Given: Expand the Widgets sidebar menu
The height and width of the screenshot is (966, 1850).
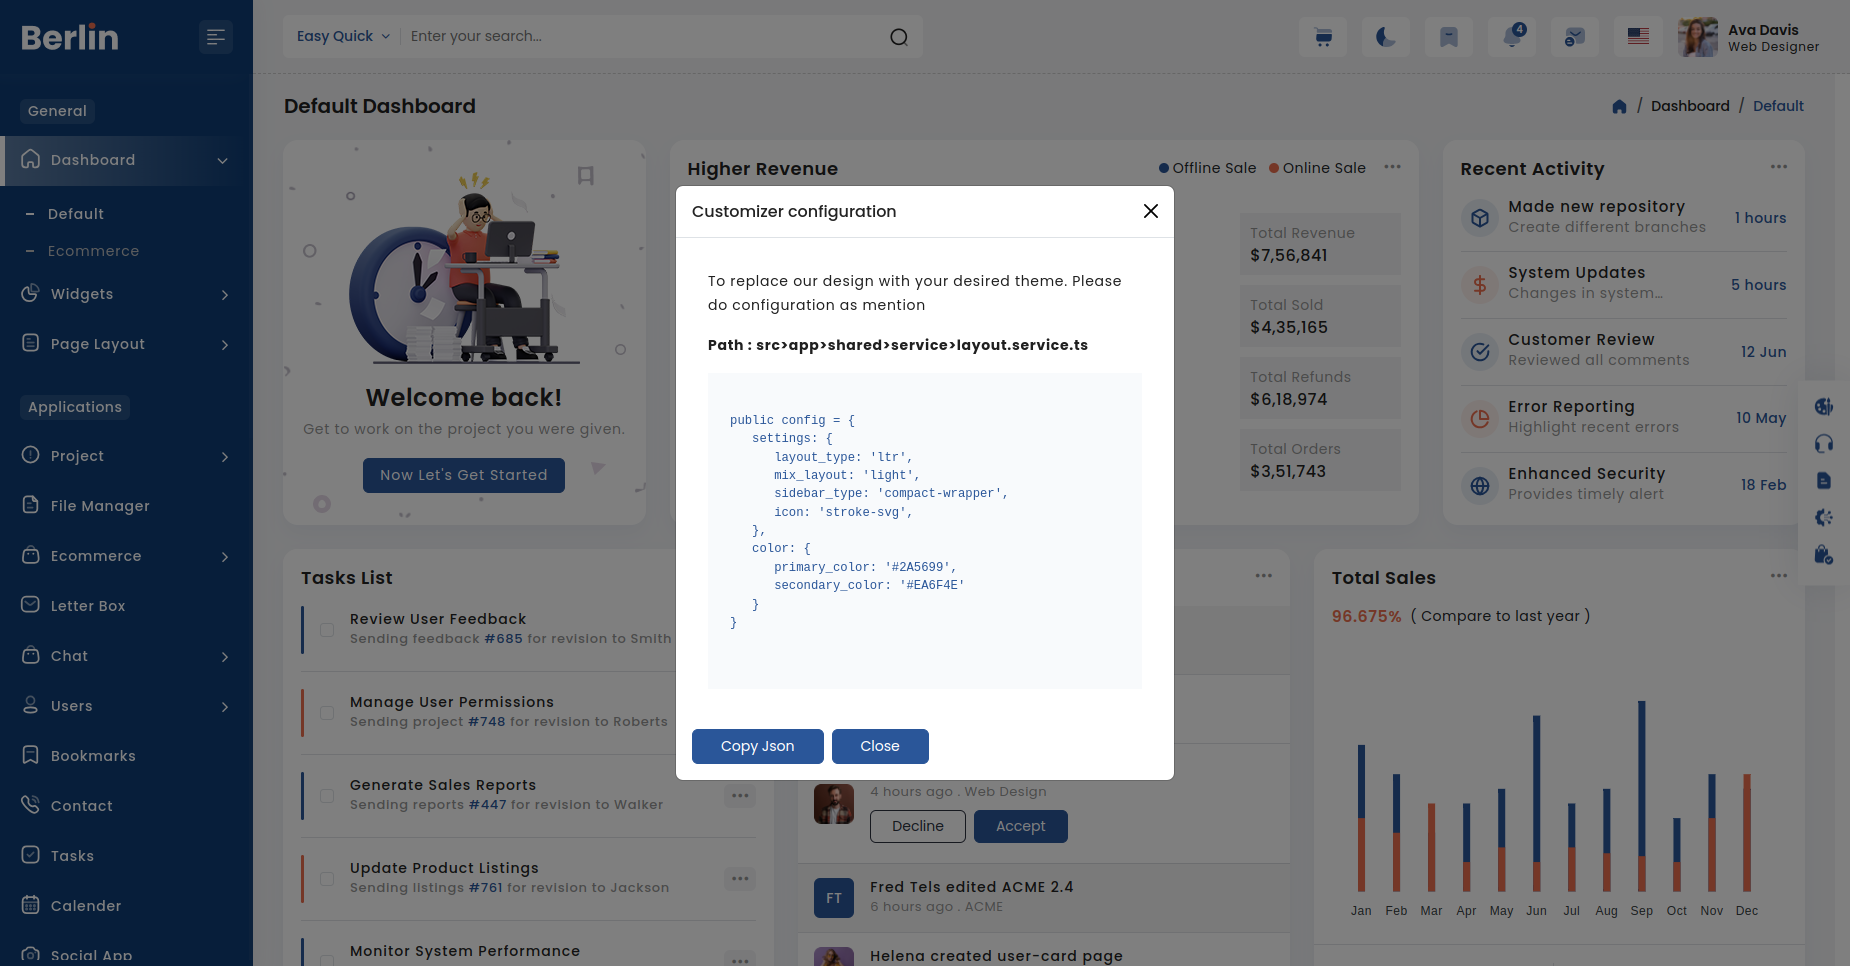Looking at the screenshot, I should click(126, 294).
